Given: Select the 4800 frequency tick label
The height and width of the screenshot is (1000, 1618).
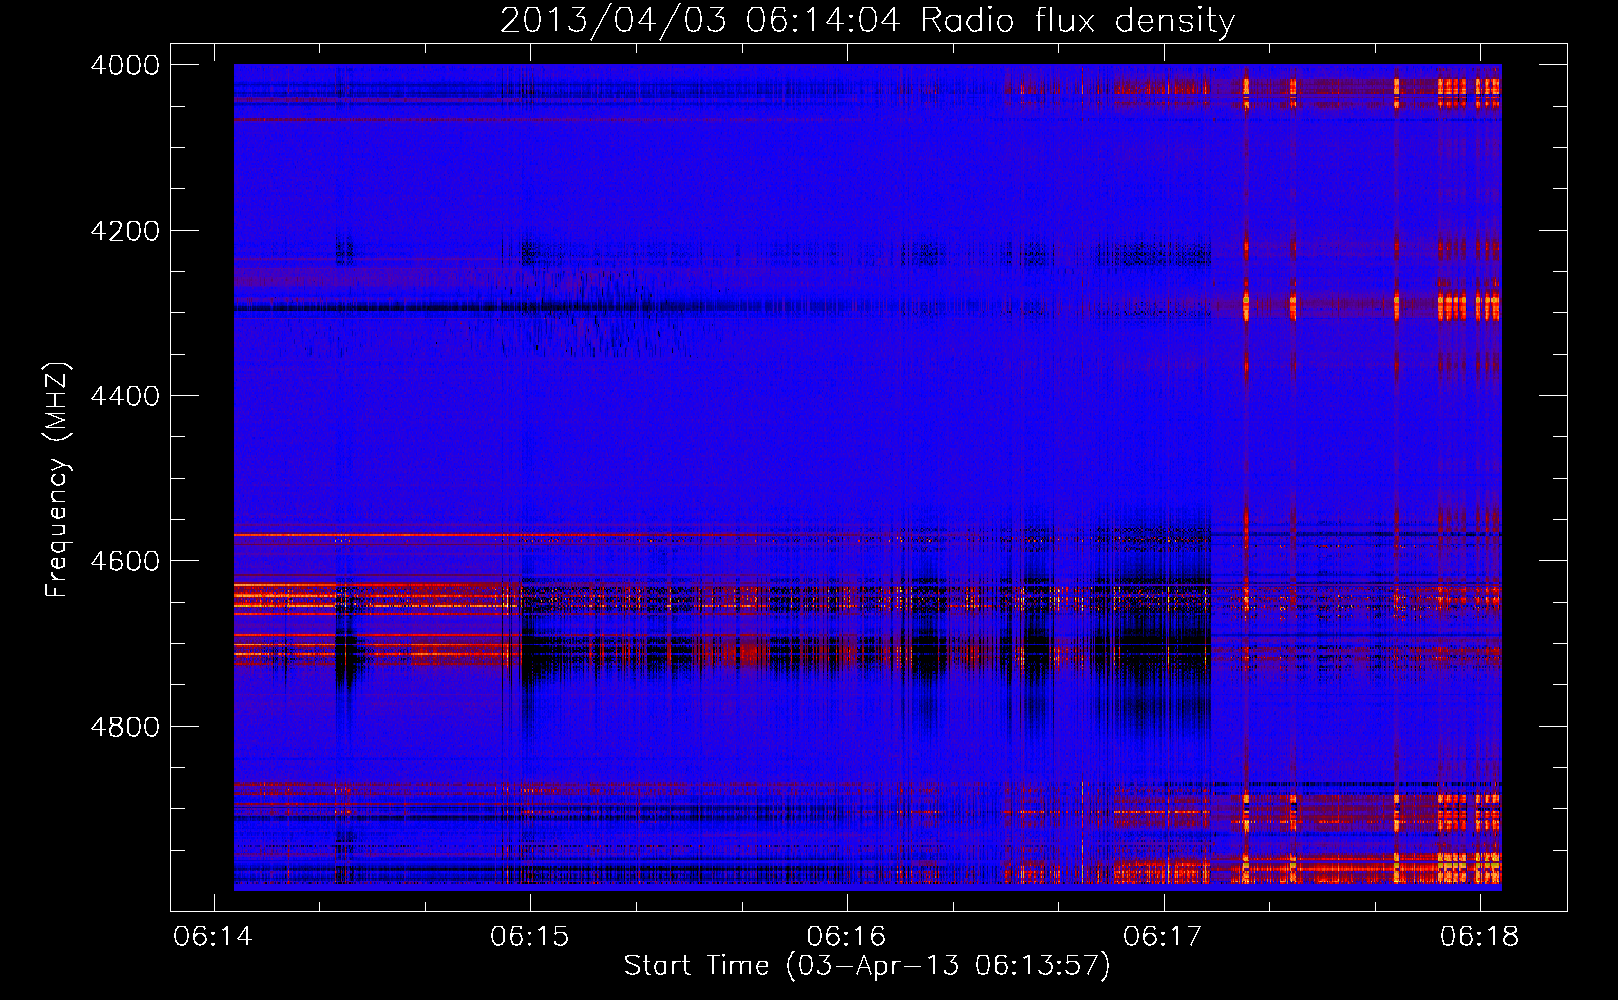Looking at the screenshot, I should pos(125,727).
